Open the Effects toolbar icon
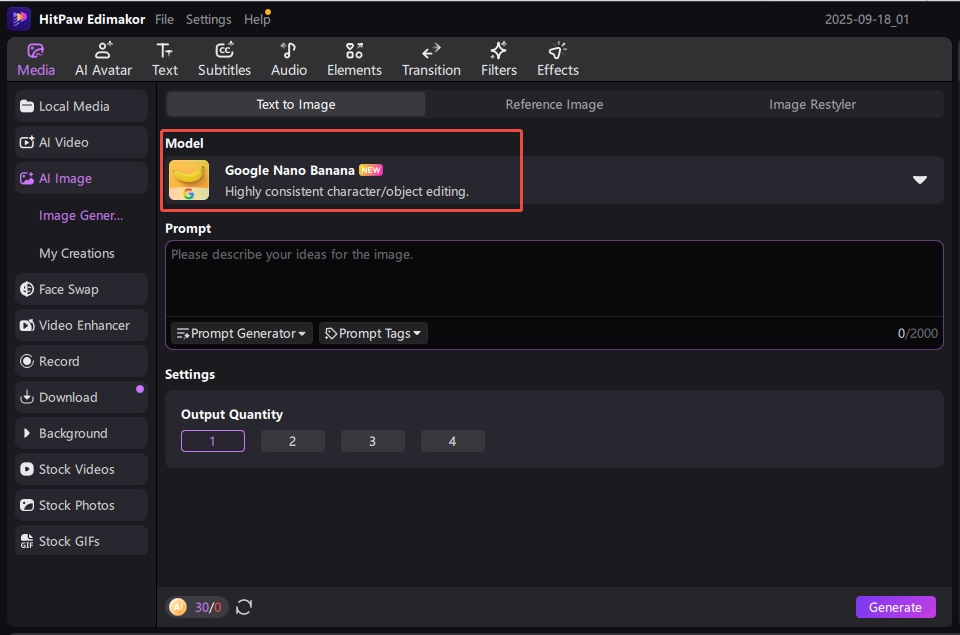 (557, 51)
